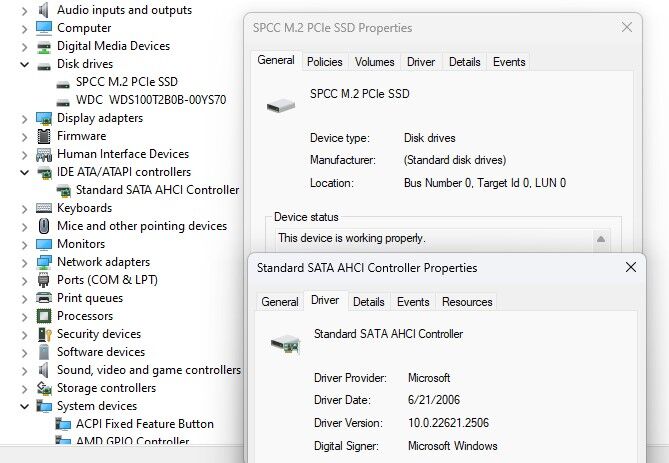Open the Volumes tab in SSD Properties

(x=375, y=62)
